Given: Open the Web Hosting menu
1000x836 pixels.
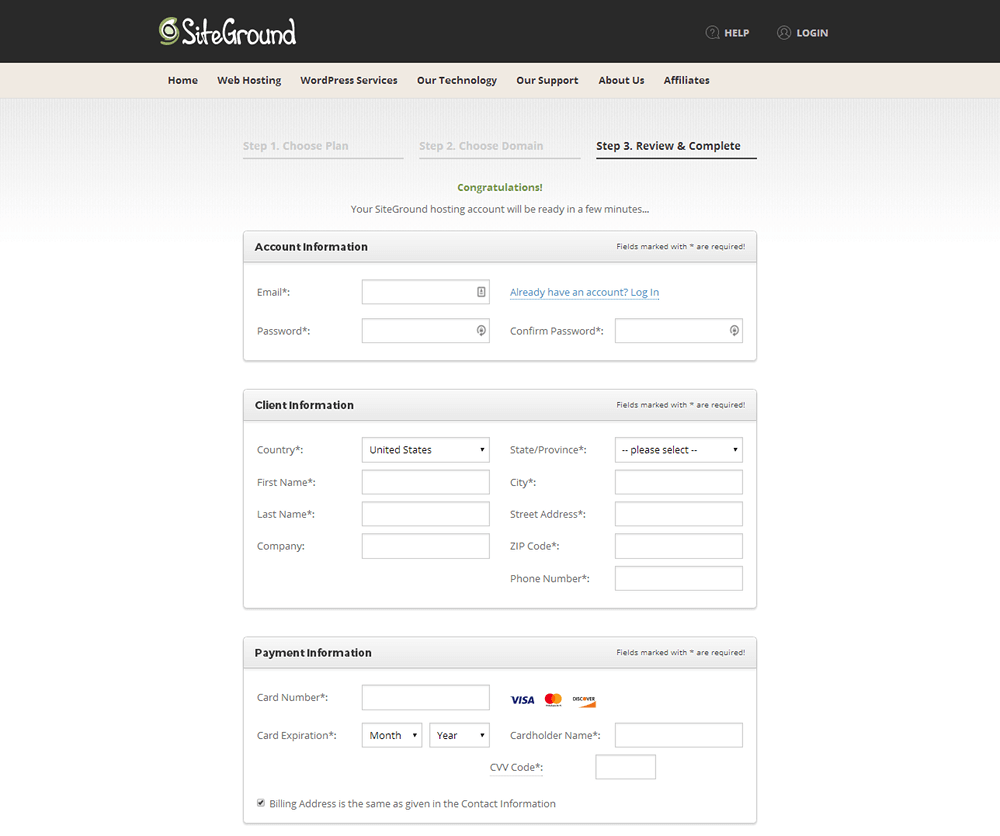Looking at the screenshot, I should pyautogui.click(x=249, y=80).
